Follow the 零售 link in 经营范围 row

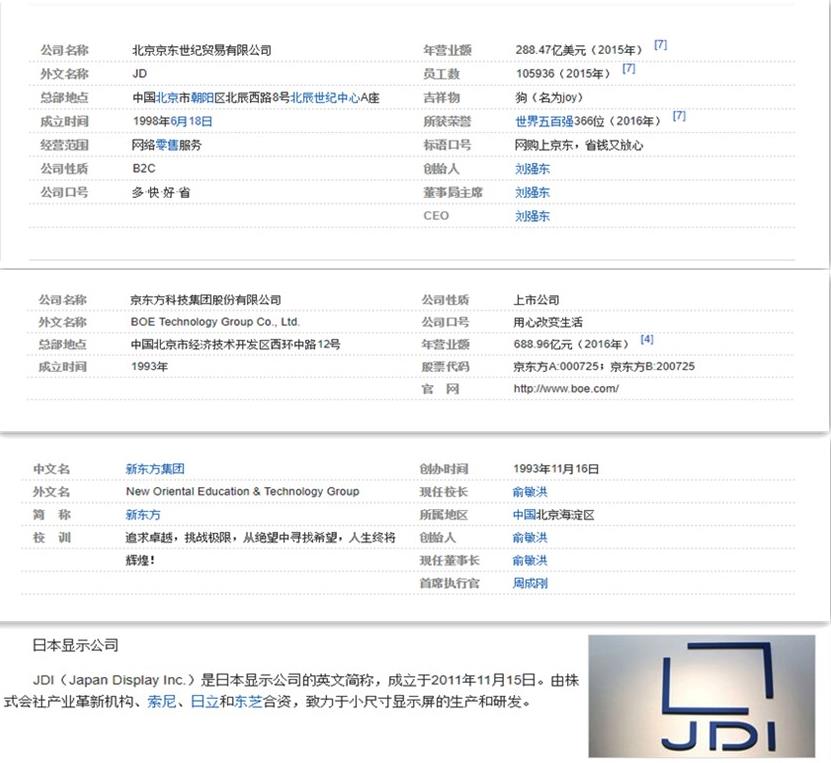(167, 145)
